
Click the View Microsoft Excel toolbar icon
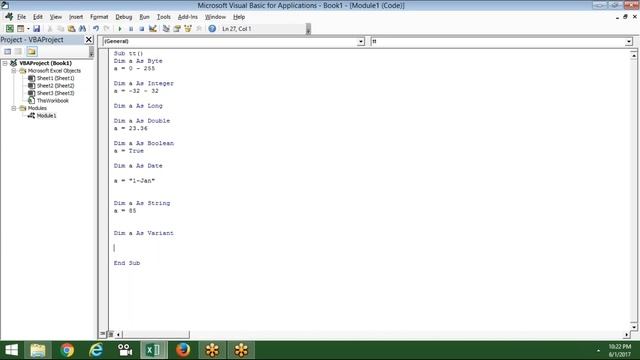(x=9, y=29)
